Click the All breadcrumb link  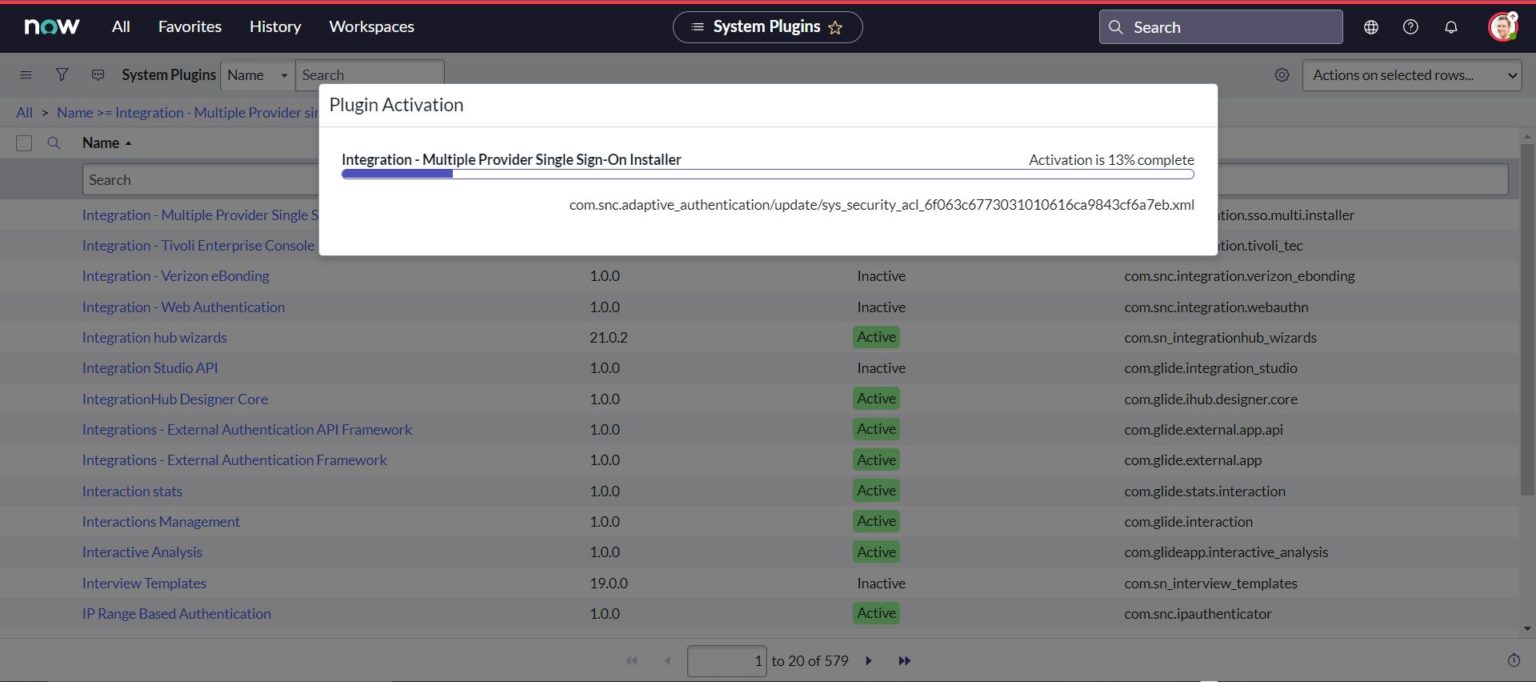tap(24, 112)
